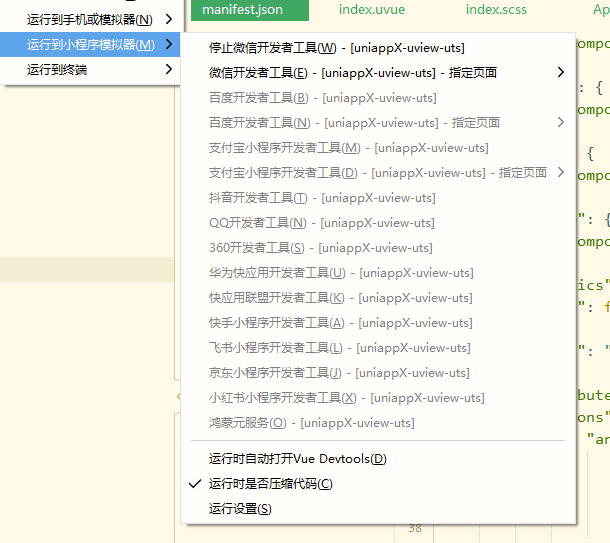Open index.scss editor tab
This screenshot has height=543, width=610.
(x=497, y=9)
